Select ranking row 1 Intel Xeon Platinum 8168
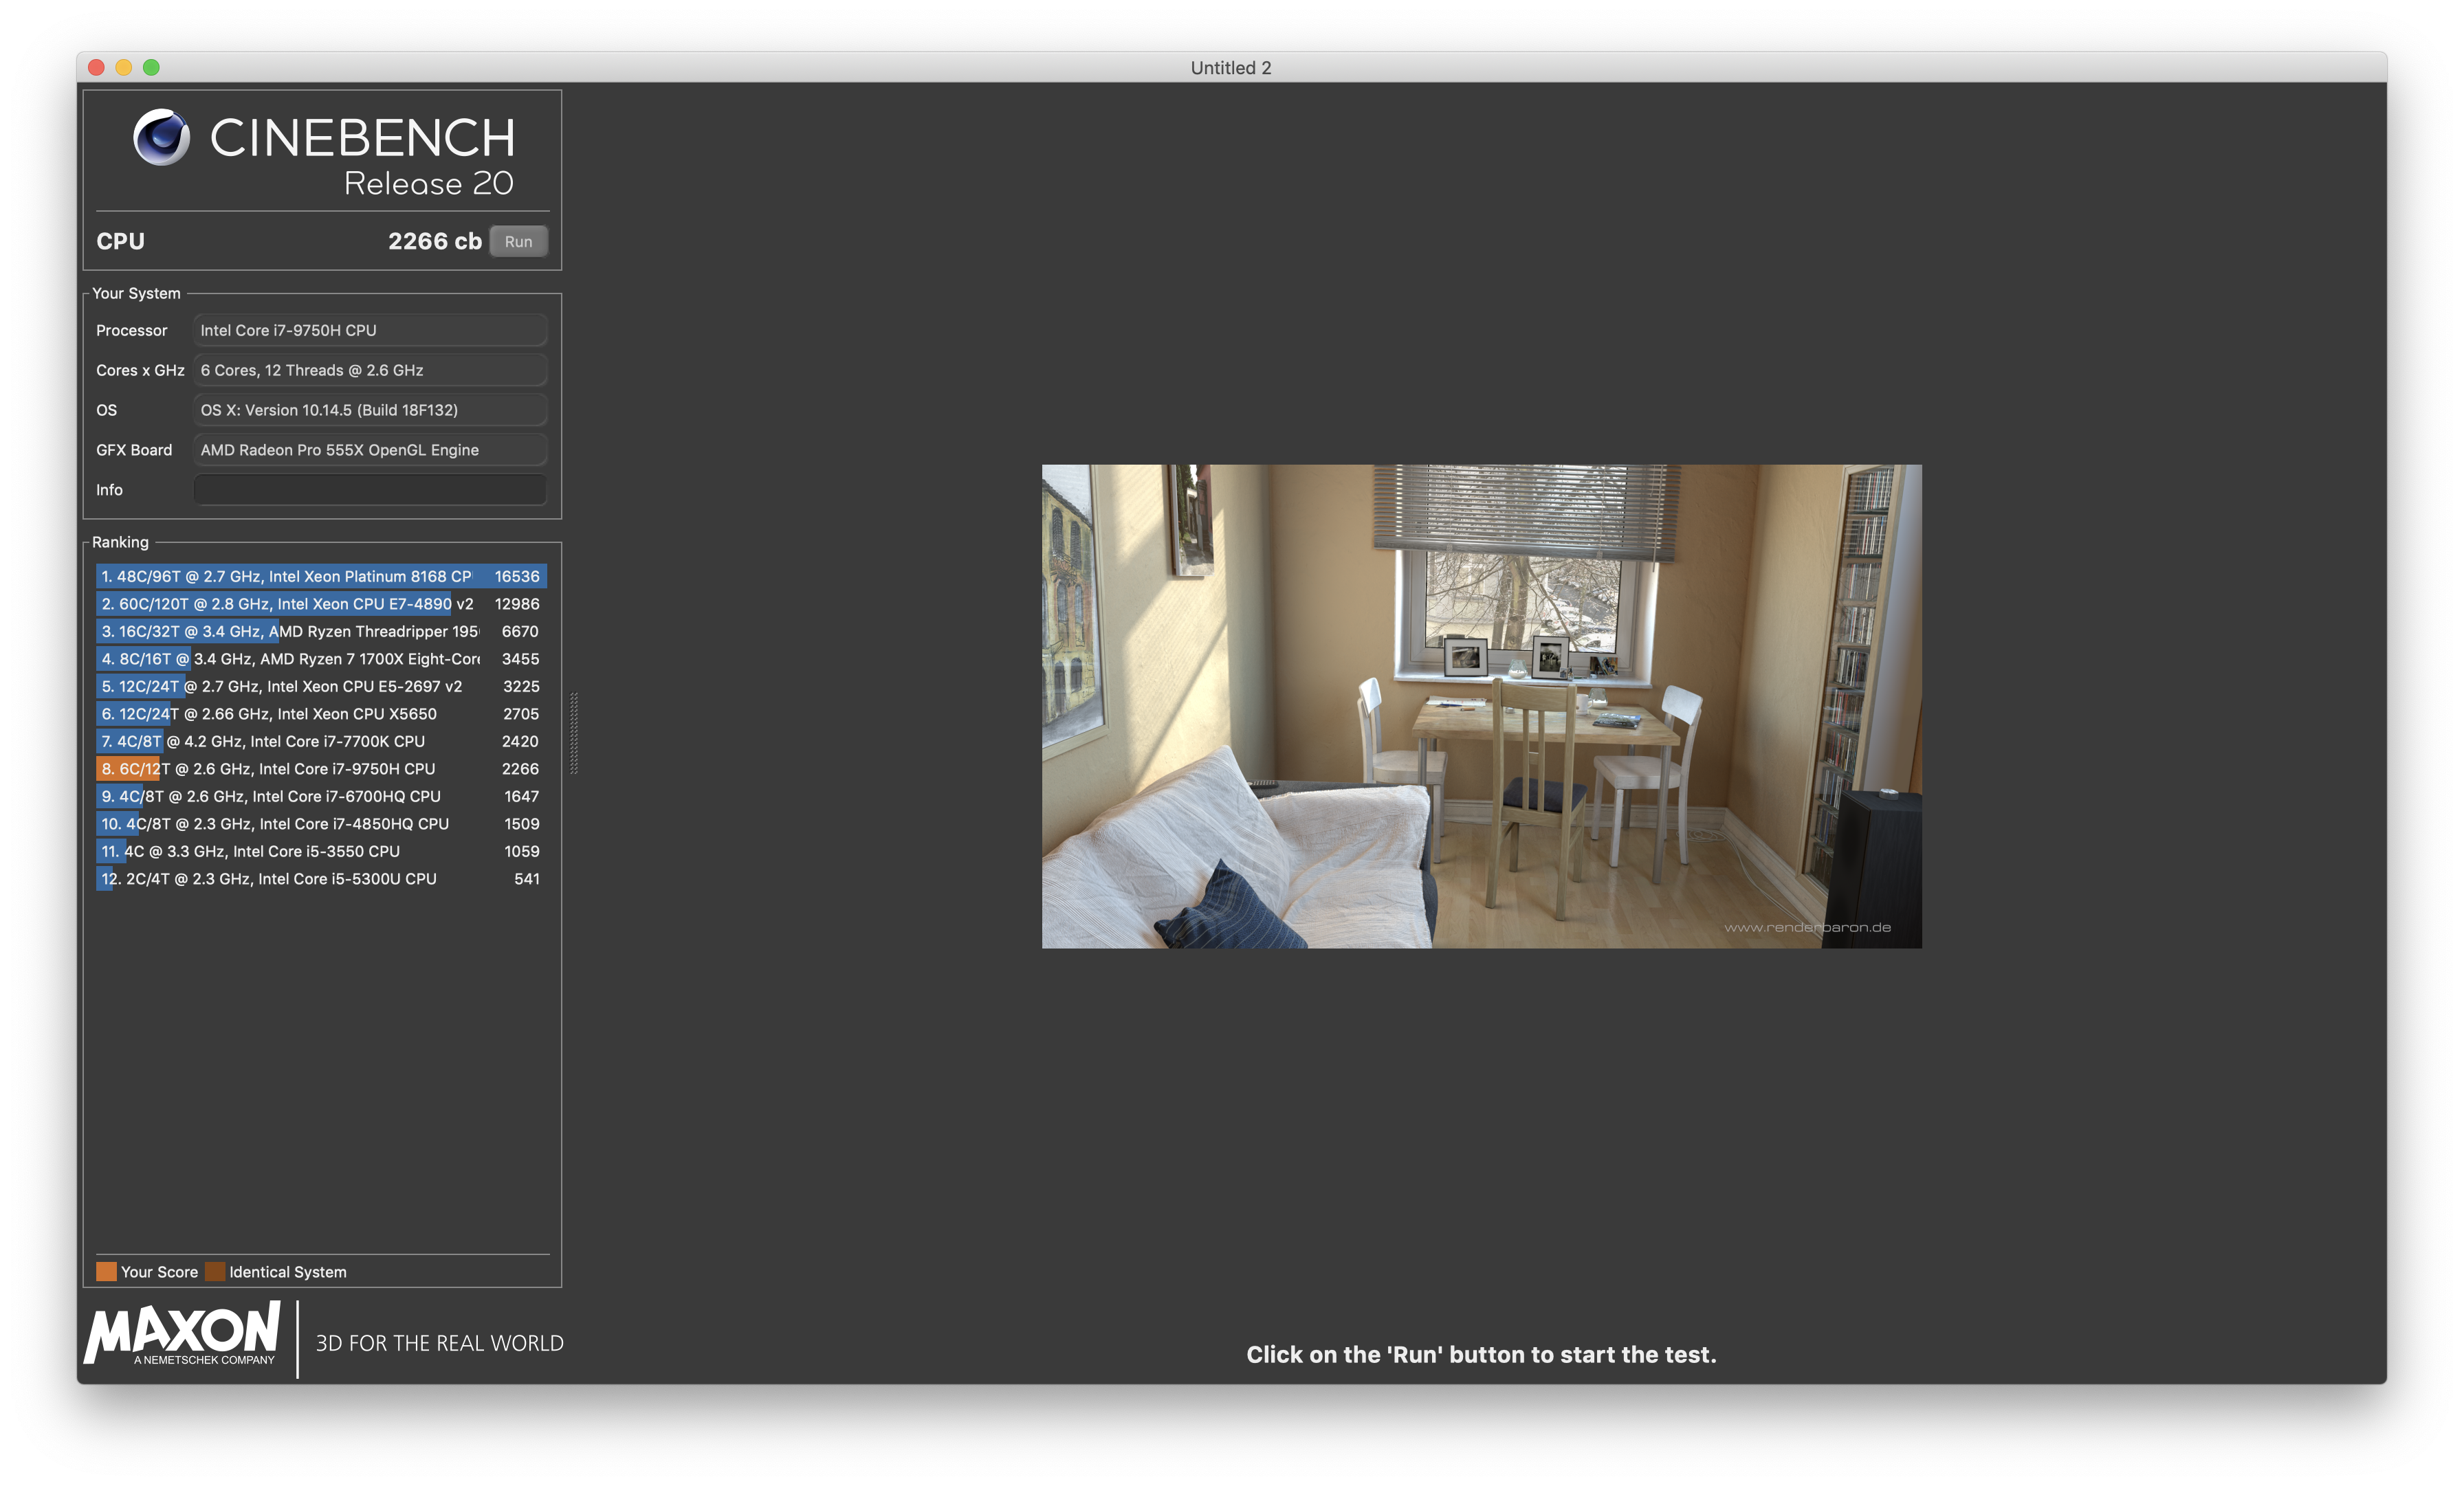Viewport: 2464px width, 1486px height. [321, 577]
